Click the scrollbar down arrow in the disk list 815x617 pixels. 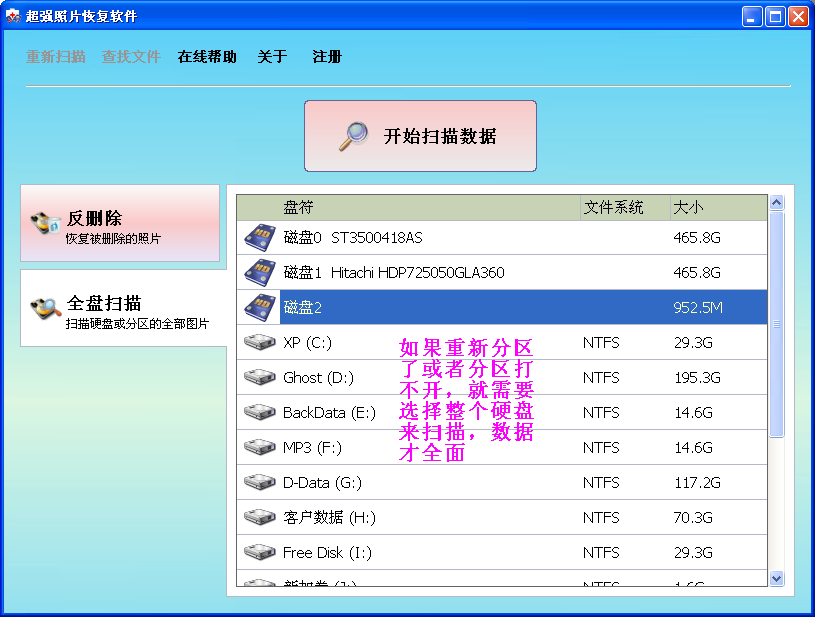tap(777, 578)
